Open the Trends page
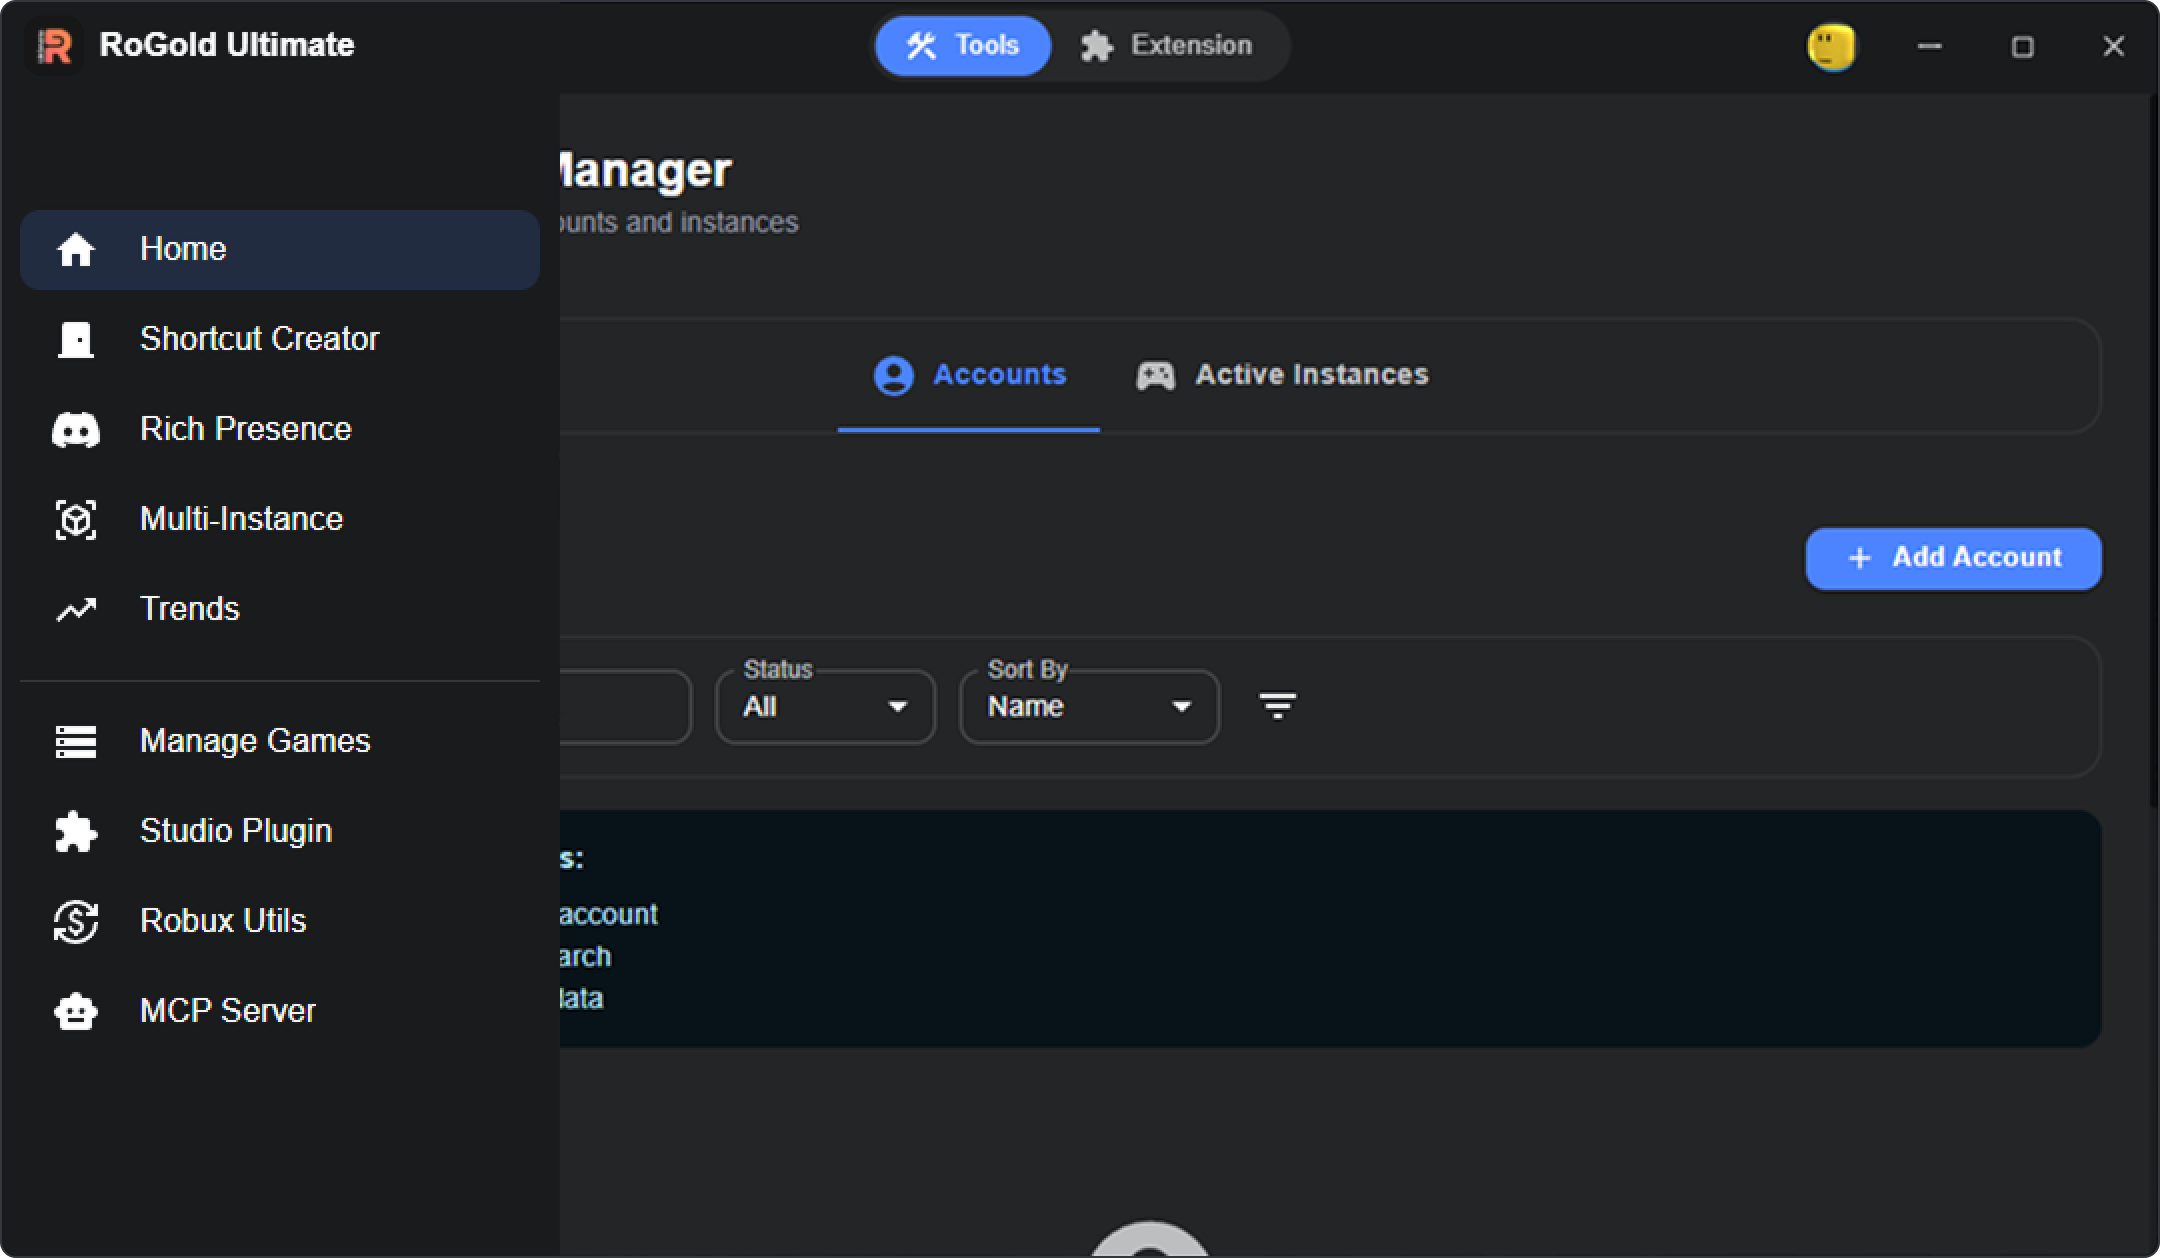This screenshot has width=2160, height=1258. pyautogui.click(x=280, y=609)
